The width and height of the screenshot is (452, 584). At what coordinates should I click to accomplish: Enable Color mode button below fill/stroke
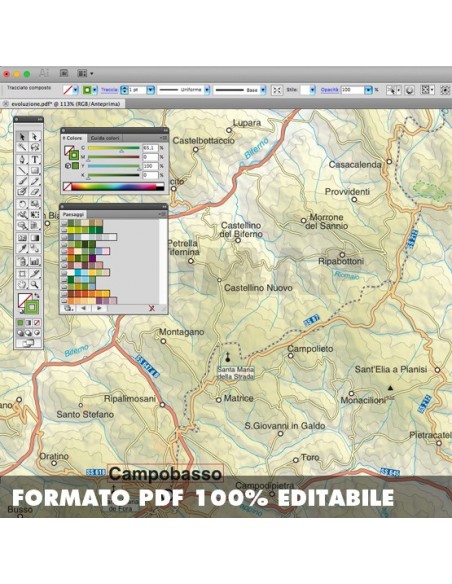[x=21, y=323]
